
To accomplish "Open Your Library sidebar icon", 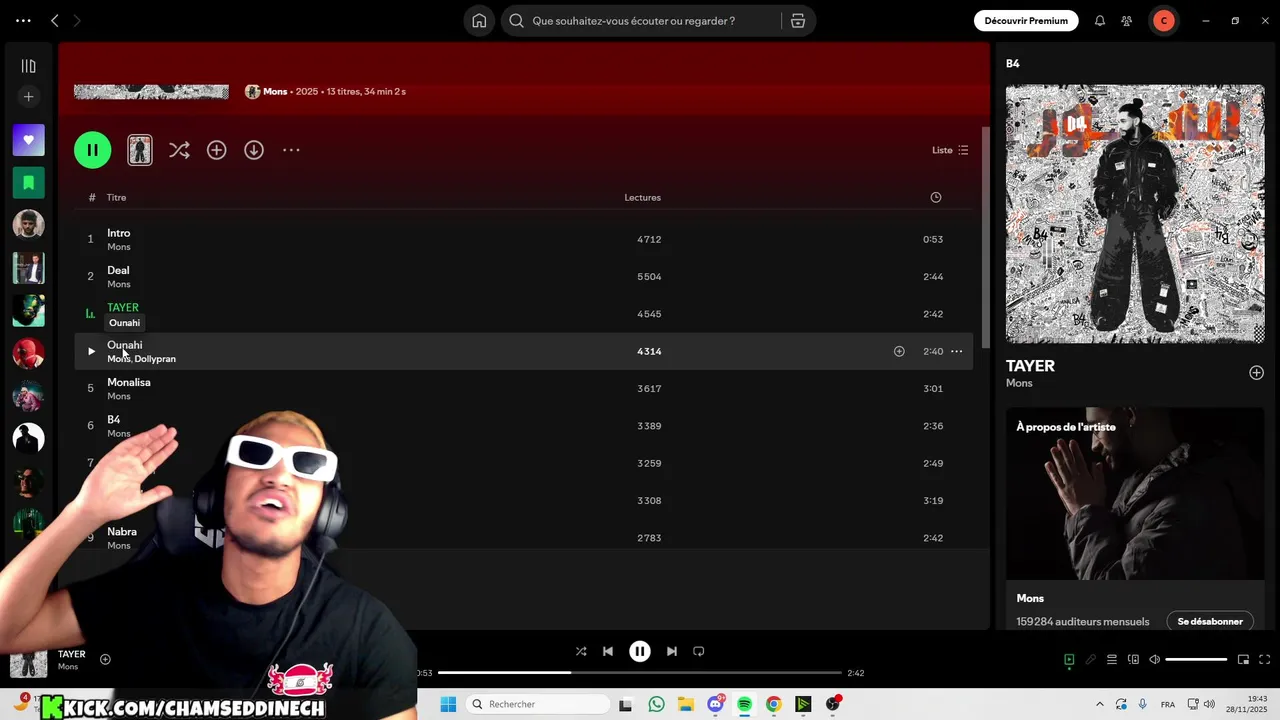I will pos(28,66).
